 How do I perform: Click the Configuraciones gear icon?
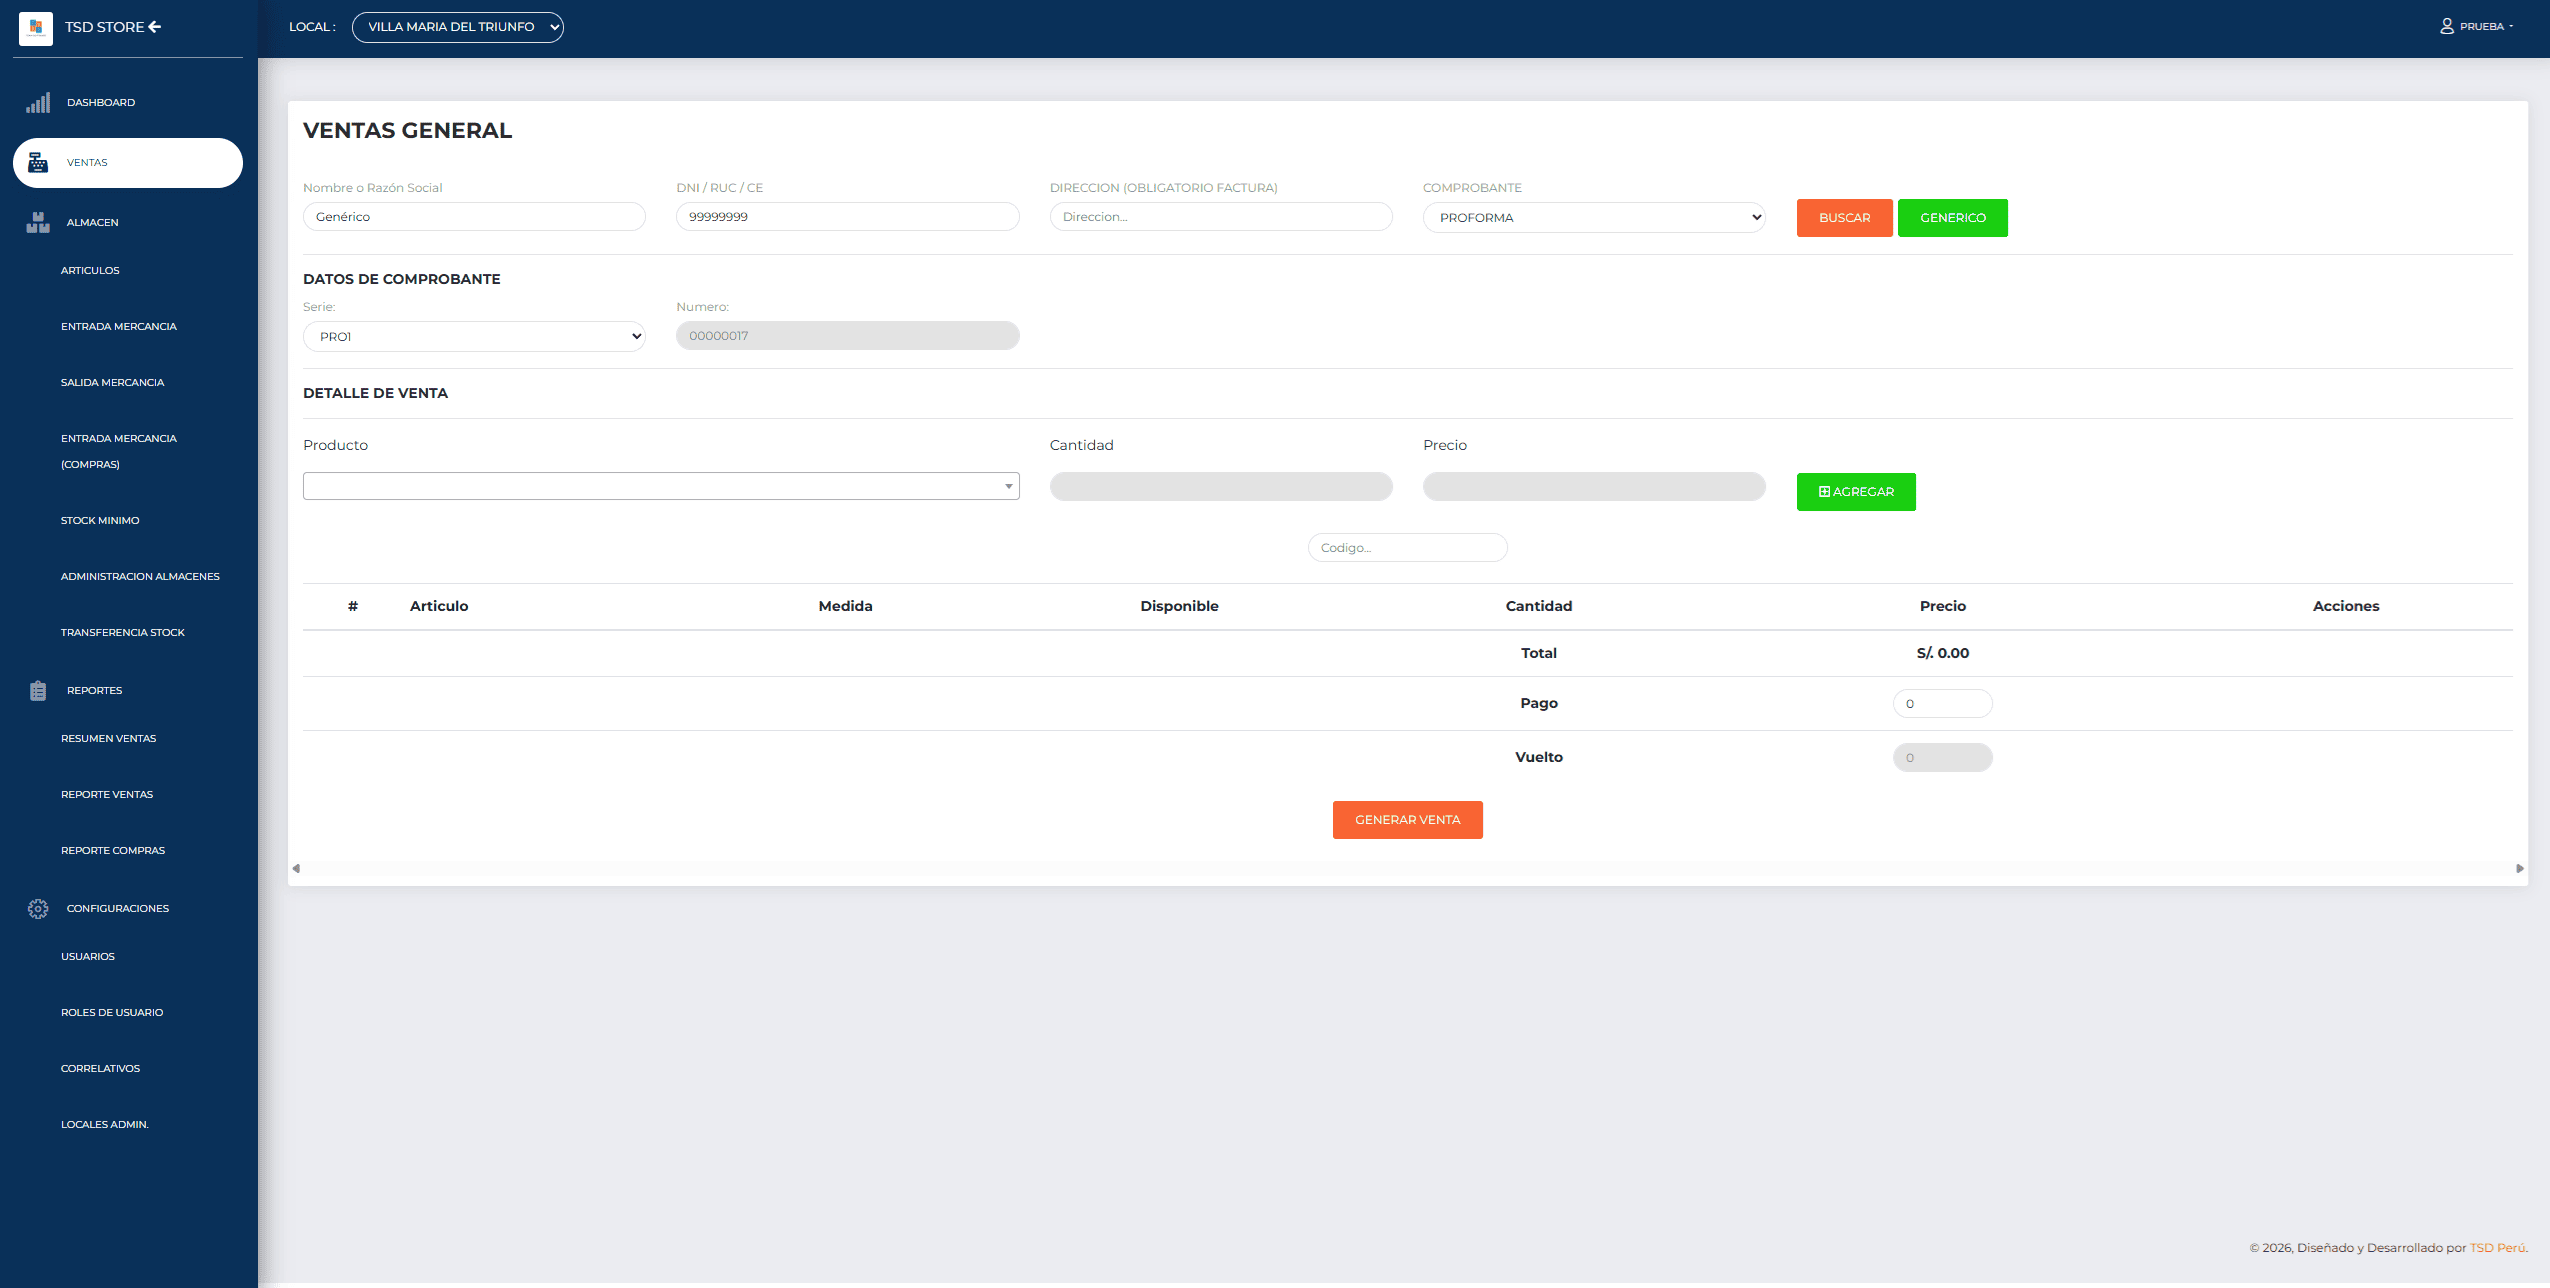38,909
